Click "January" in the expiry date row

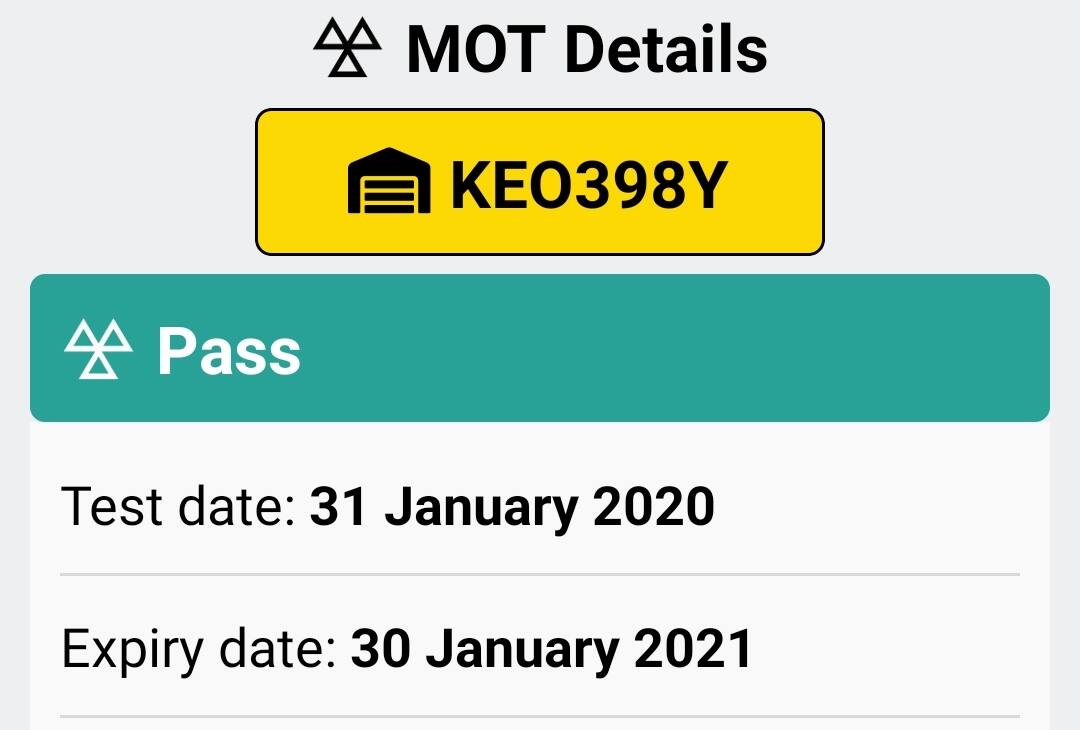522,651
